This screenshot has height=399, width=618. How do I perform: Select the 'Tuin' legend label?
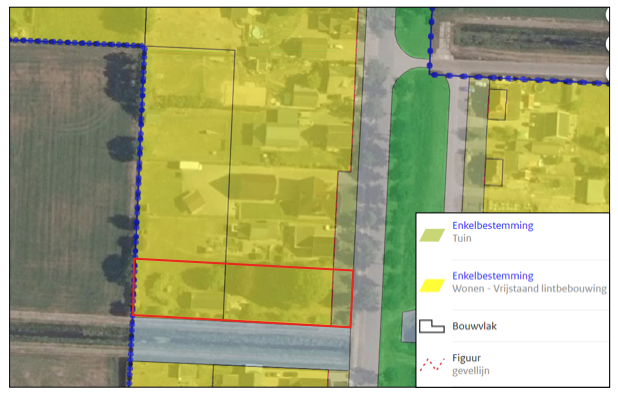pyautogui.click(x=462, y=238)
